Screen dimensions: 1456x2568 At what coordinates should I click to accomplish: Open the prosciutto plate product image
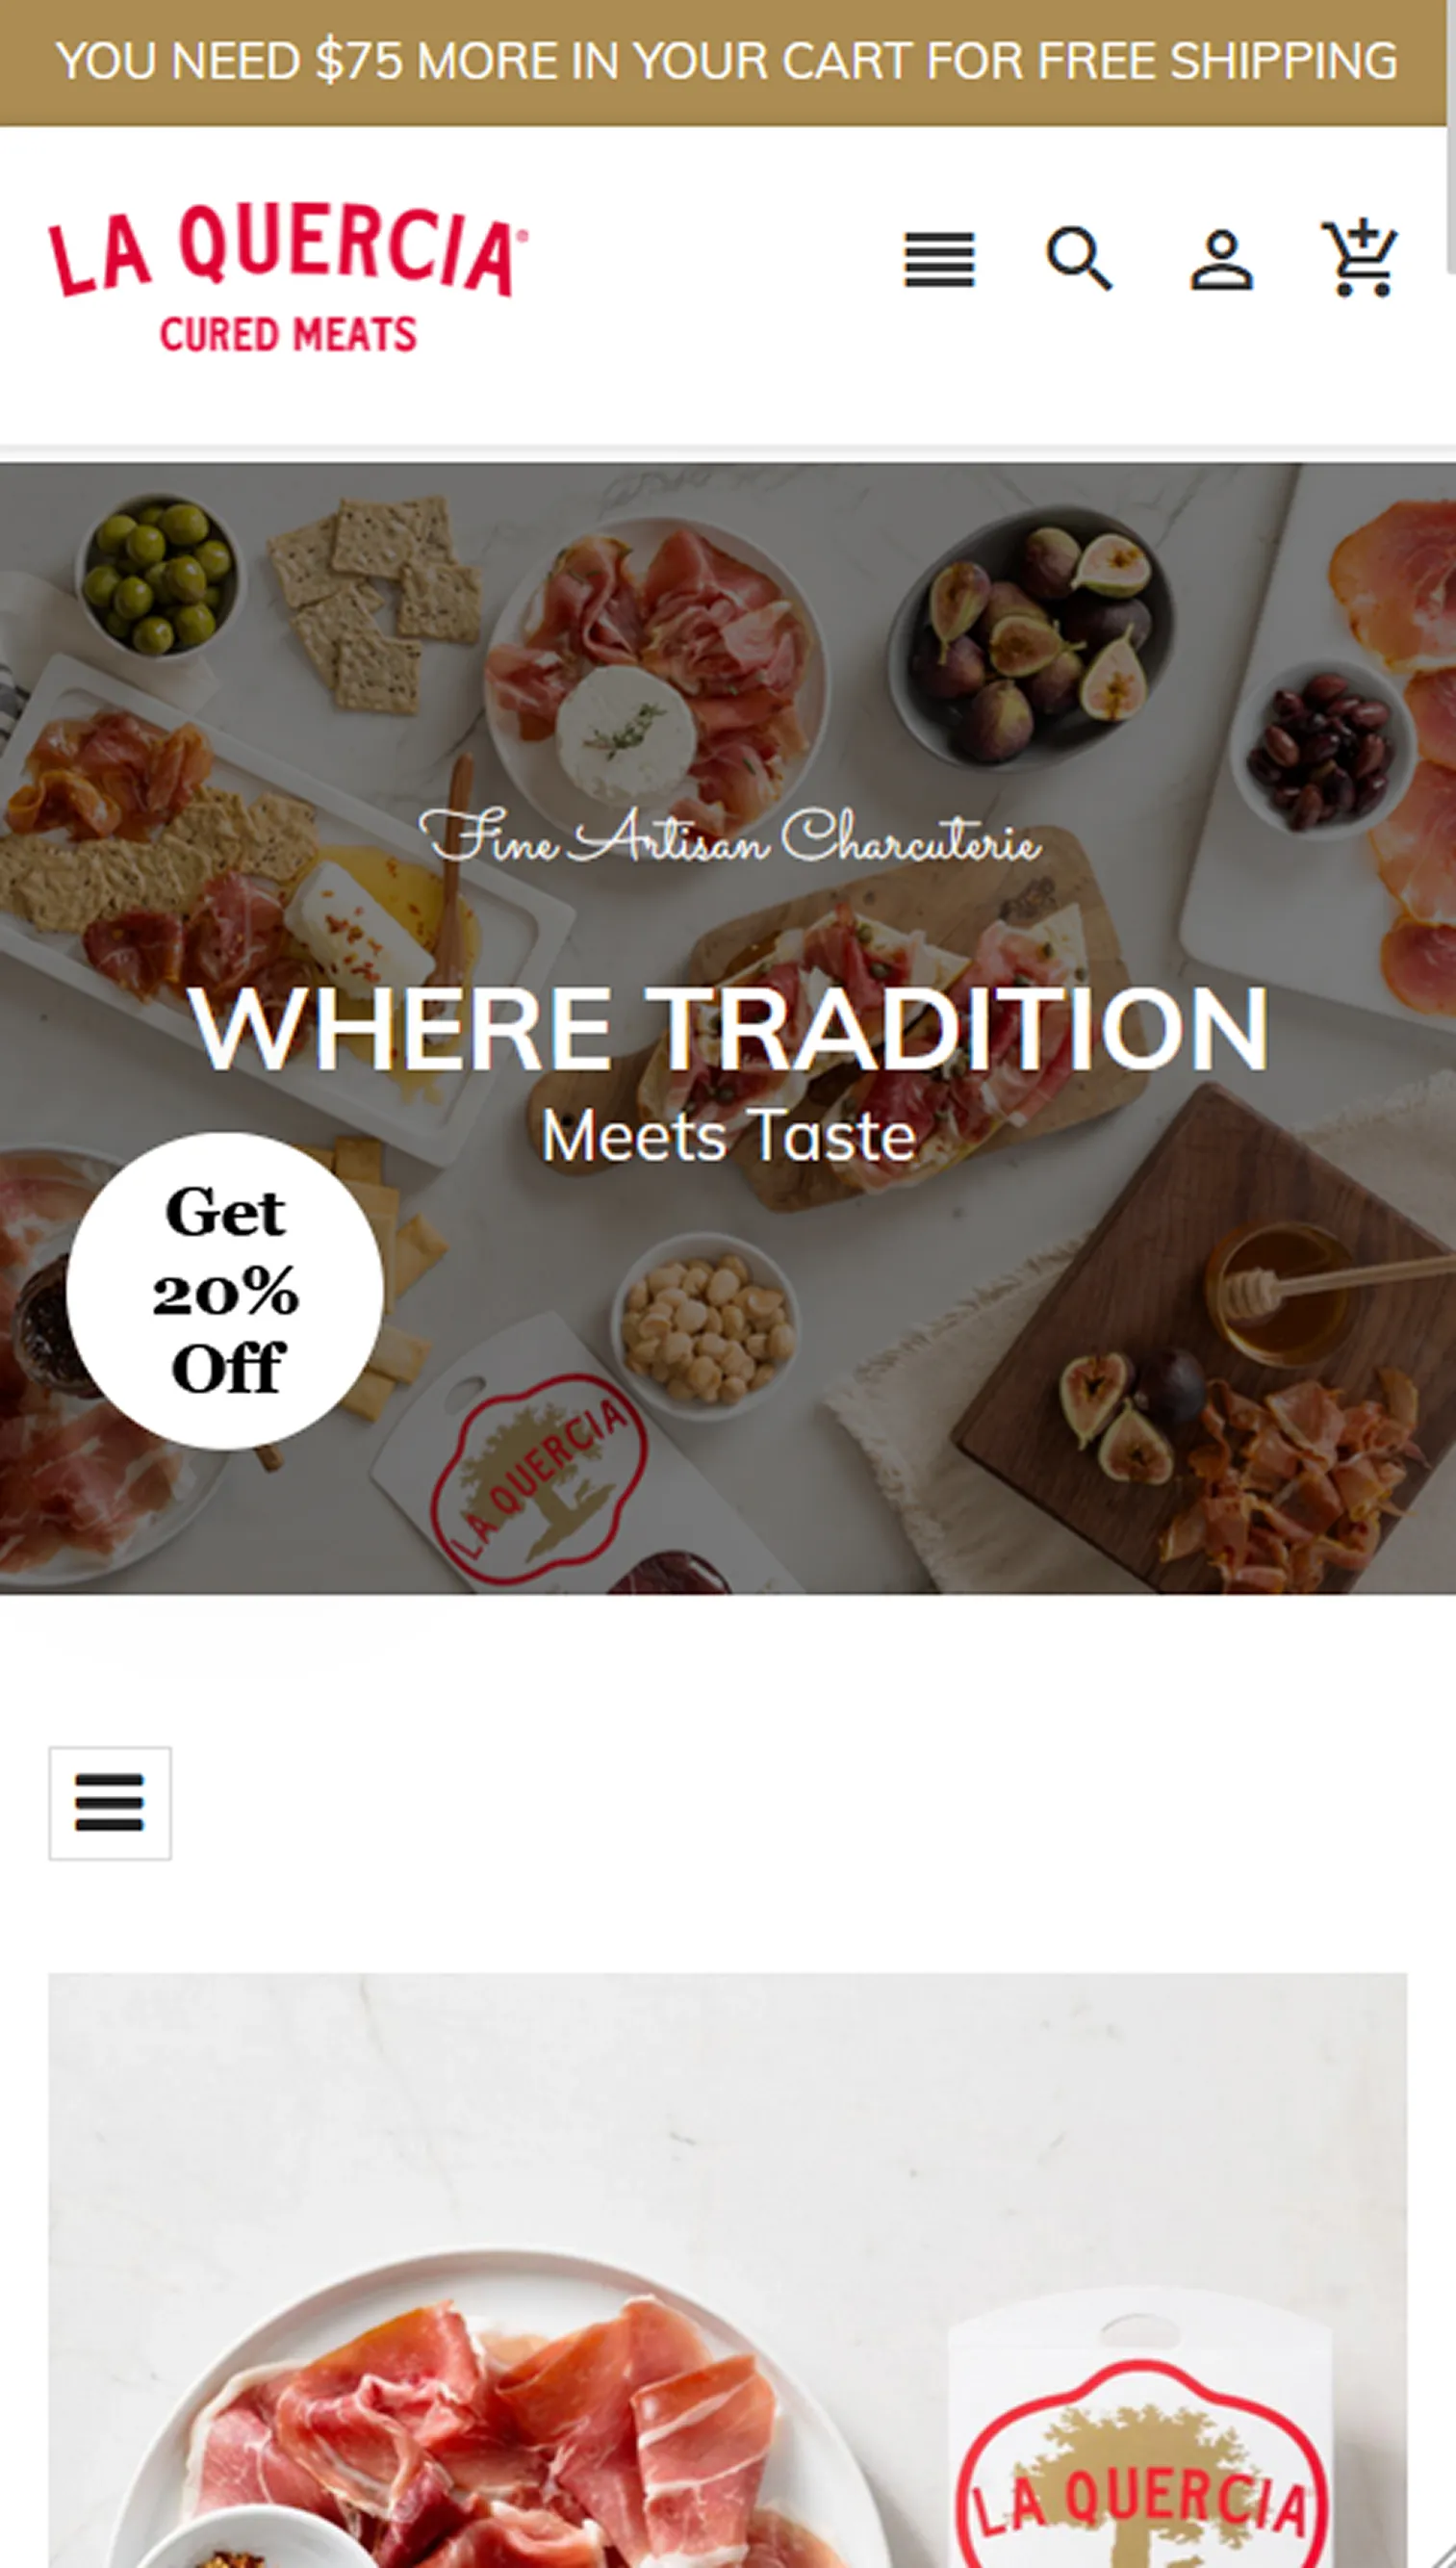727,2269
